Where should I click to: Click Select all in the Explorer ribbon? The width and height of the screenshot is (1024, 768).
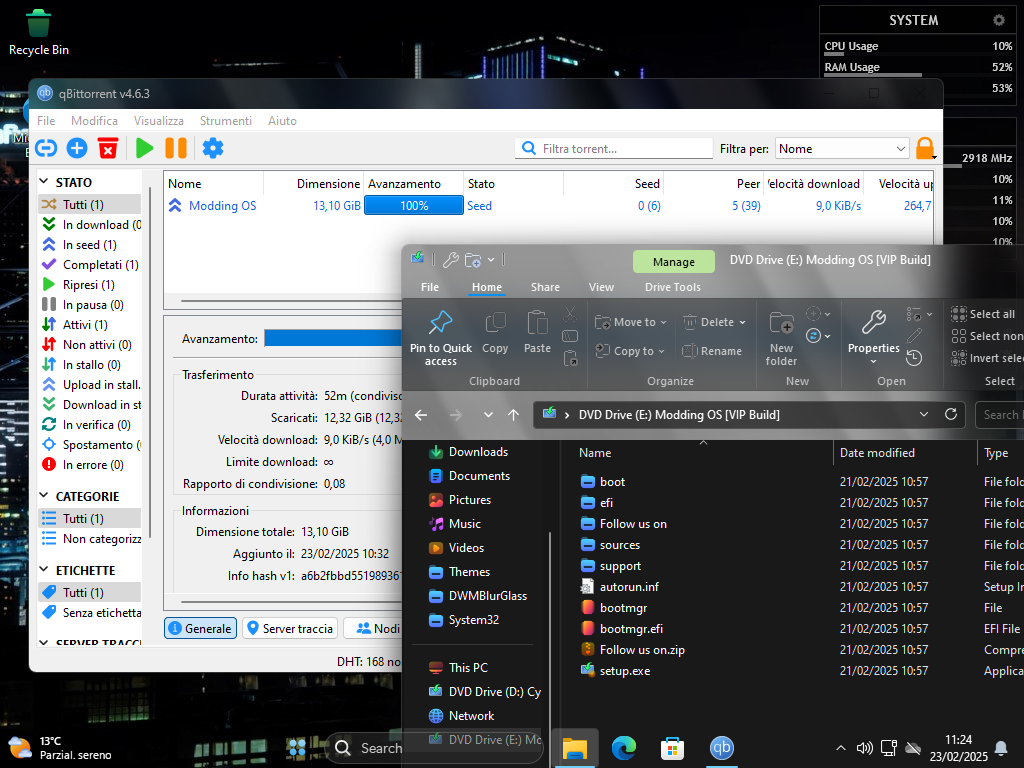983,314
